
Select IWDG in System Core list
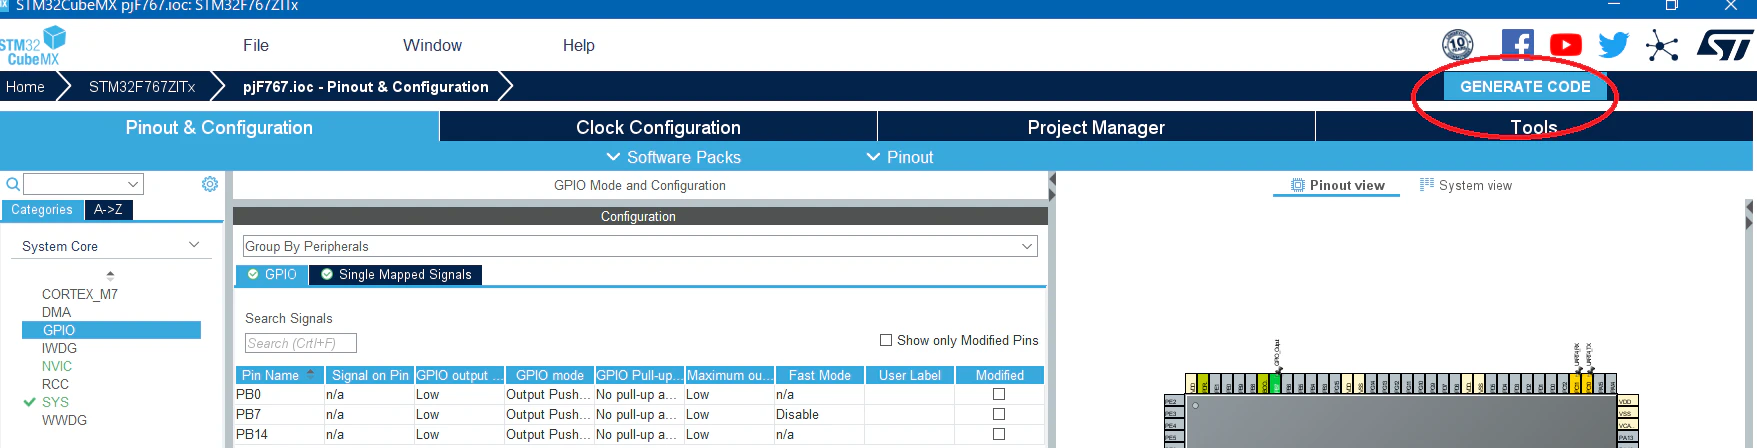click(x=59, y=348)
